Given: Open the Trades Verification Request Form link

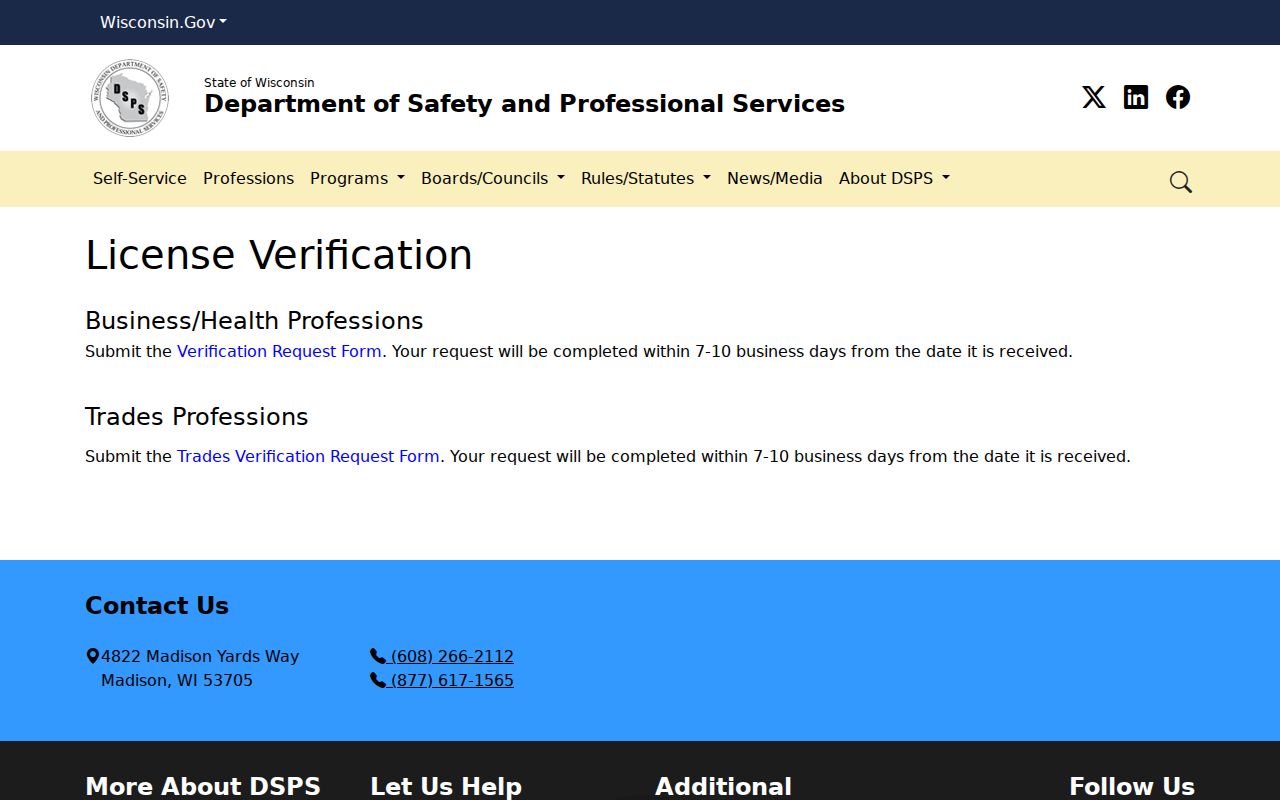Looking at the screenshot, I should pyautogui.click(x=308, y=456).
